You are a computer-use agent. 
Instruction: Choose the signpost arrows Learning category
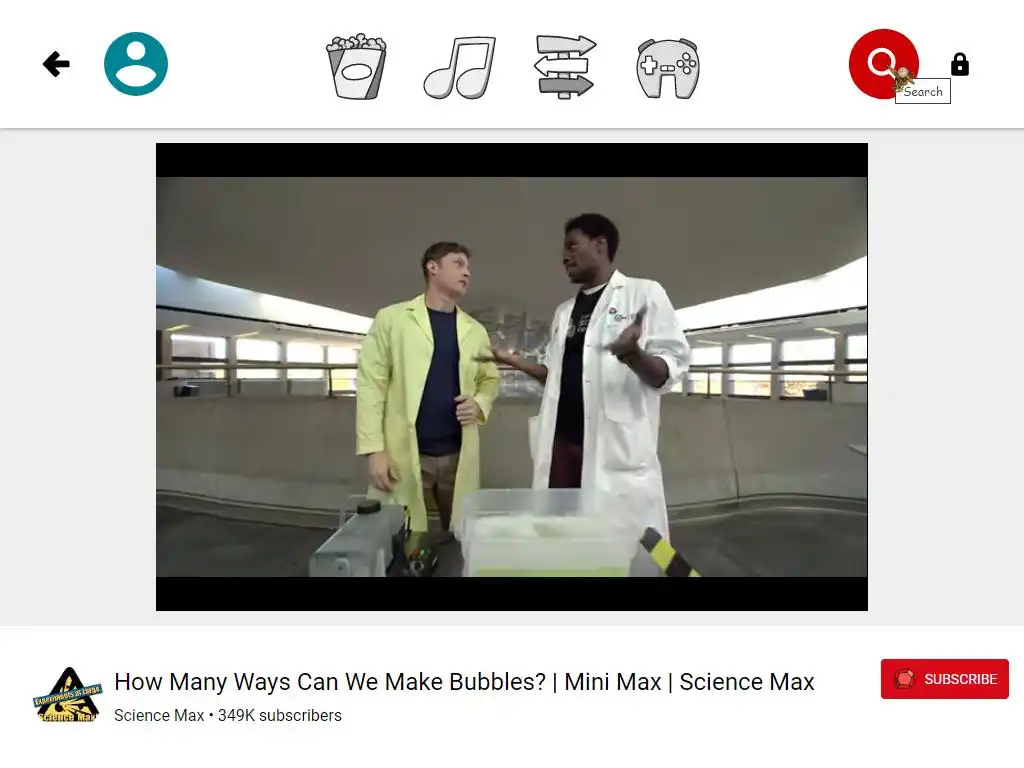click(565, 67)
